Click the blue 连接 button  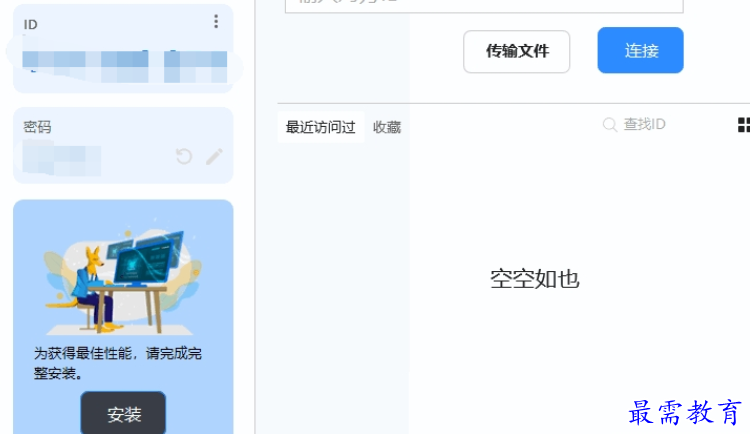(x=640, y=50)
